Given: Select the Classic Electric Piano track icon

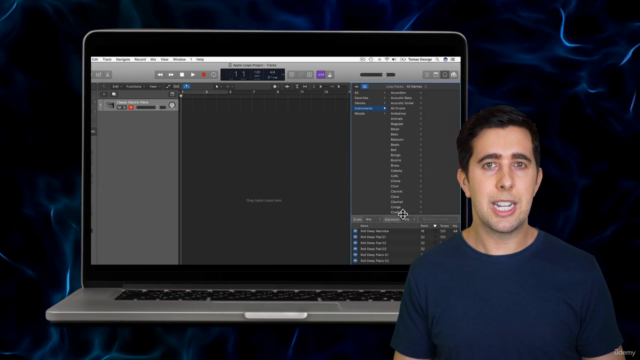Looking at the screenshot, I should (110, 105).
